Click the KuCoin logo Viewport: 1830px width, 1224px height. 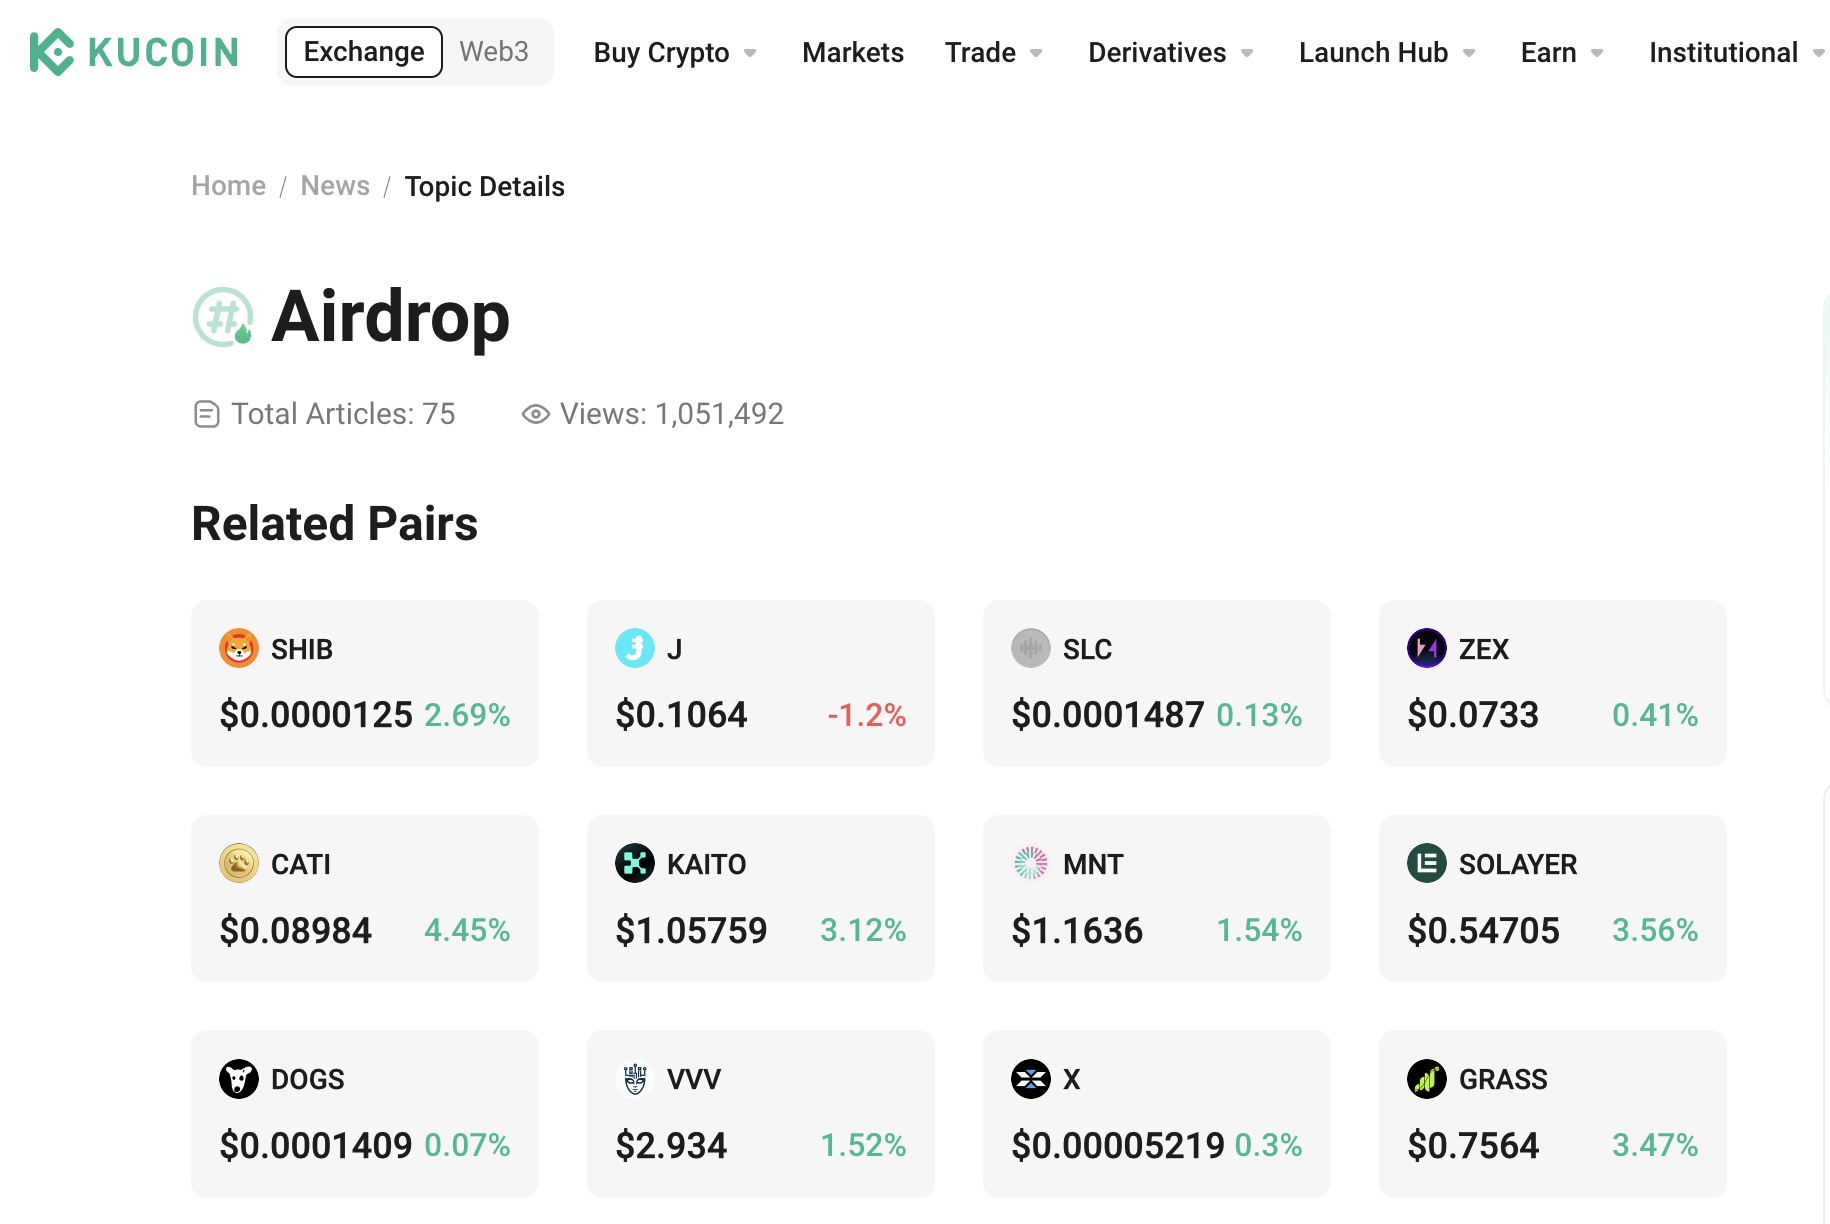coord(134,52)
